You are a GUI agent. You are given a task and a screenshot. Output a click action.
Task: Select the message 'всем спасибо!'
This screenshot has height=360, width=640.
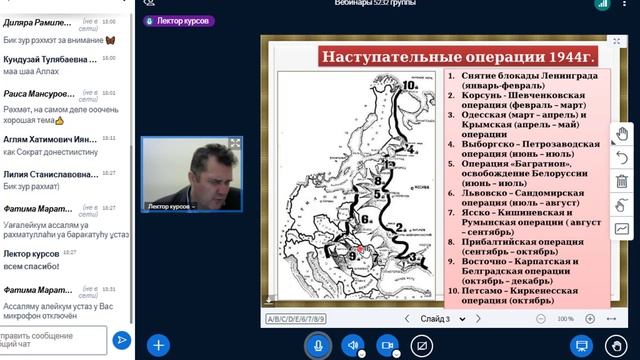point(31,266)
